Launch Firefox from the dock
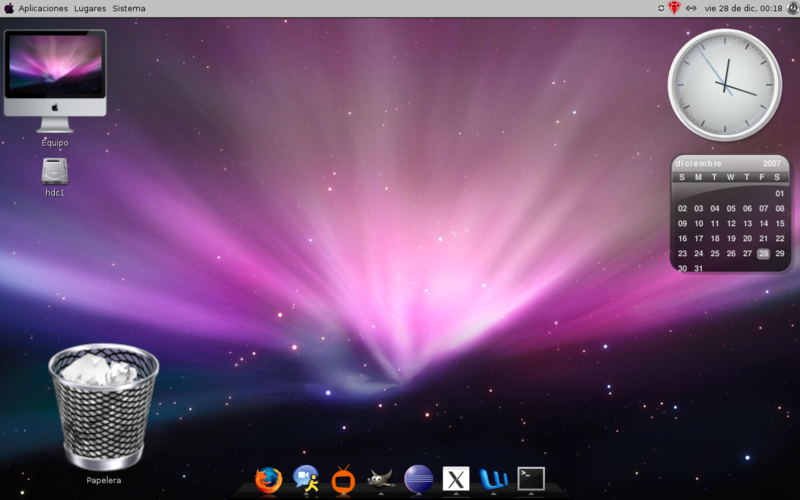Screen dimensions: 800x500 268,480
